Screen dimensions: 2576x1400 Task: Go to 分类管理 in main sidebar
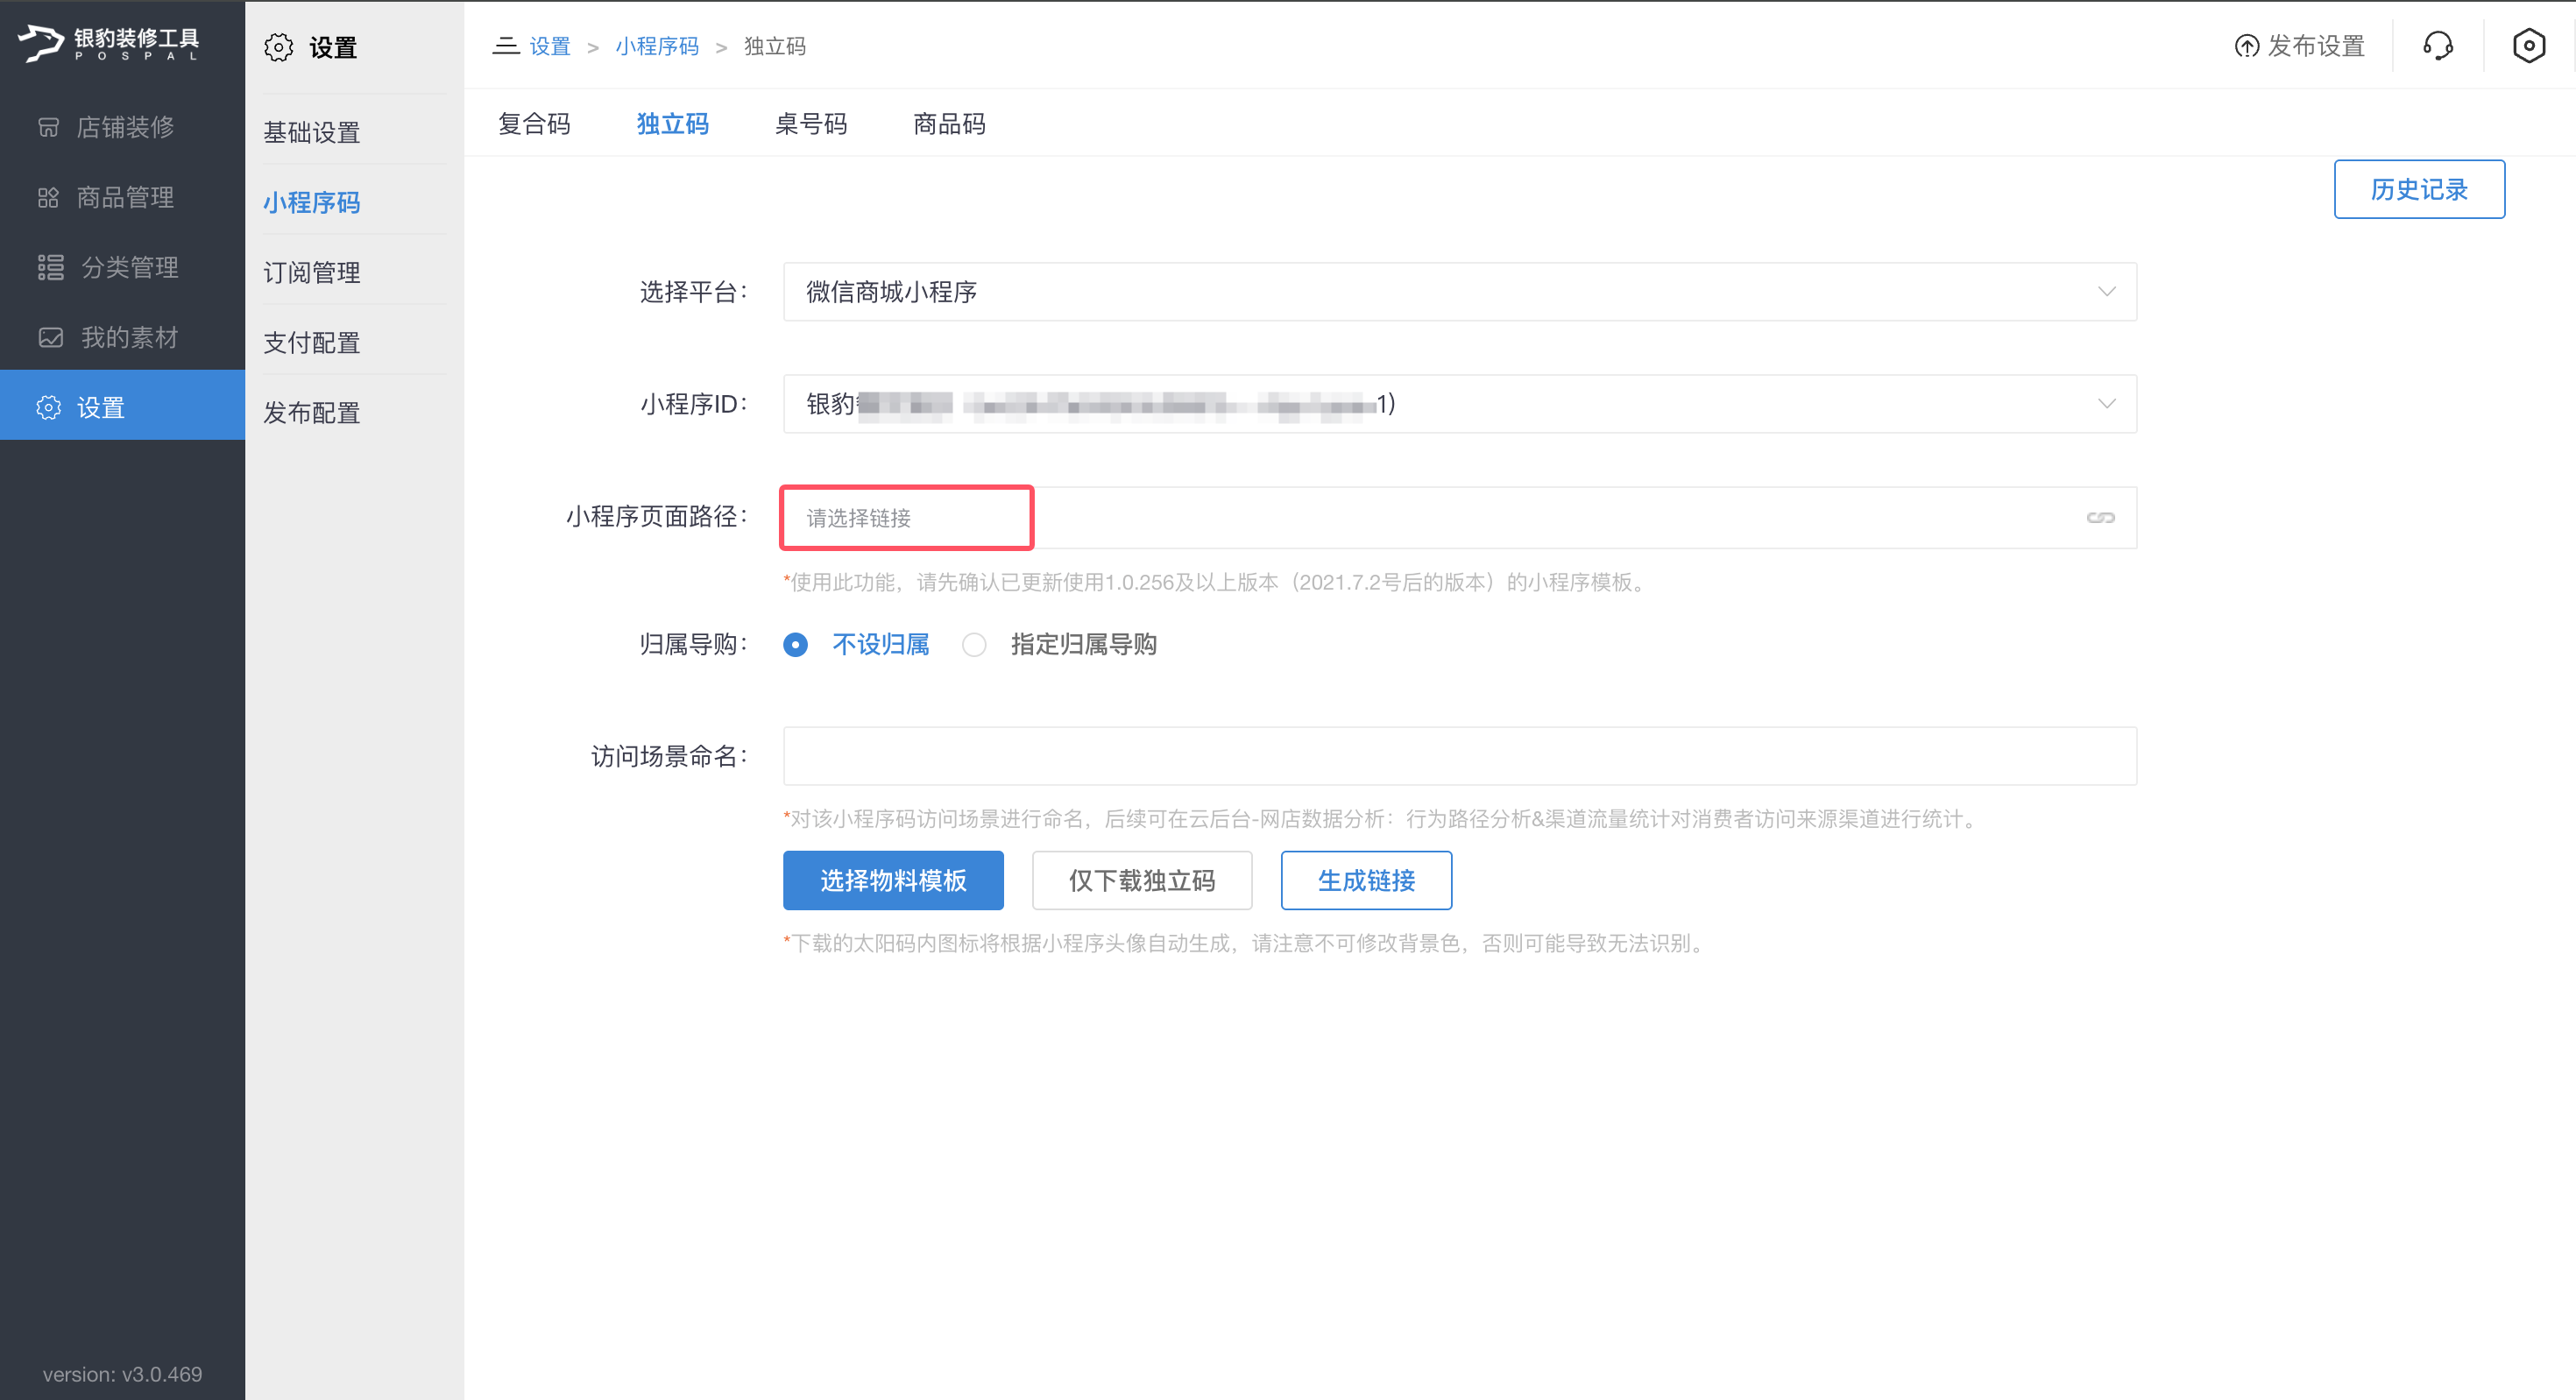[x=122, y=267]
